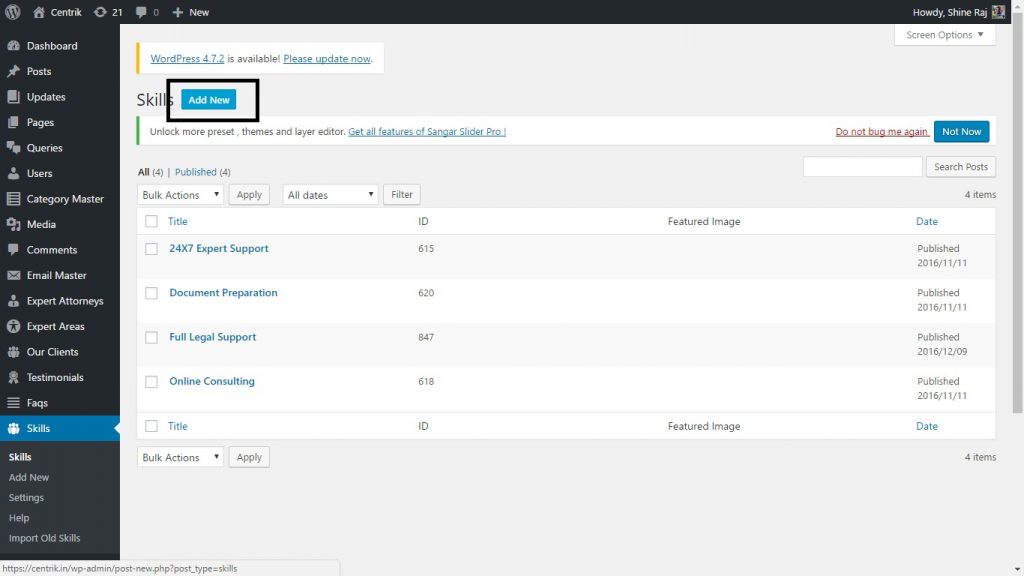
Task: Expand the Screen Options panel
Action: click(944, 35)
